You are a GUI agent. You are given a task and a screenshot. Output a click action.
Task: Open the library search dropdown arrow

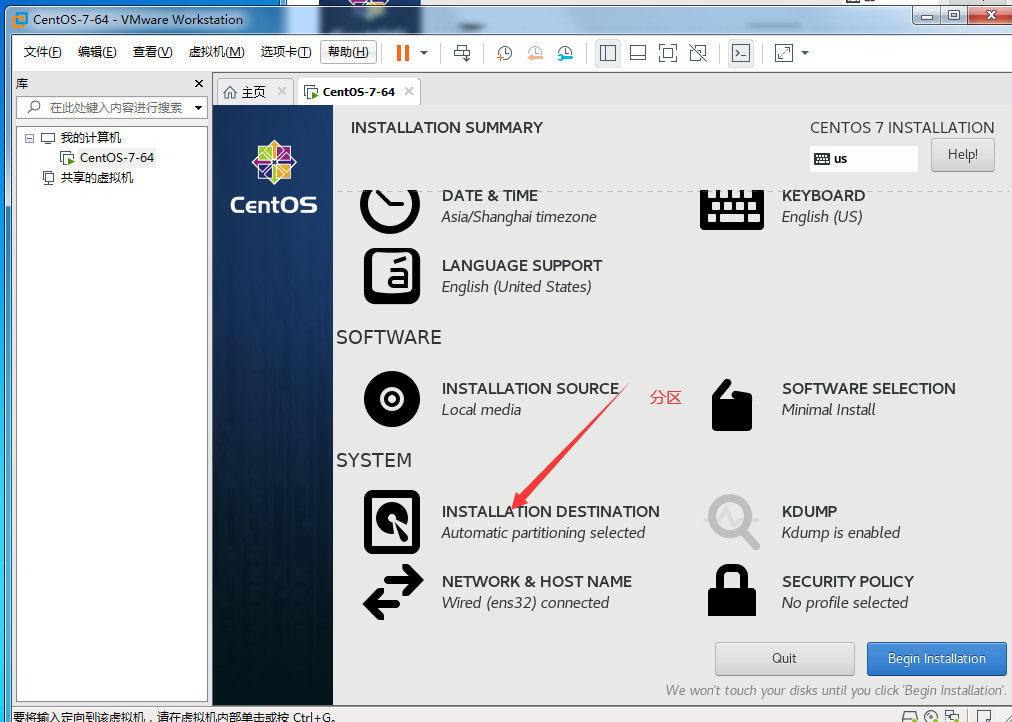[199, 108]
